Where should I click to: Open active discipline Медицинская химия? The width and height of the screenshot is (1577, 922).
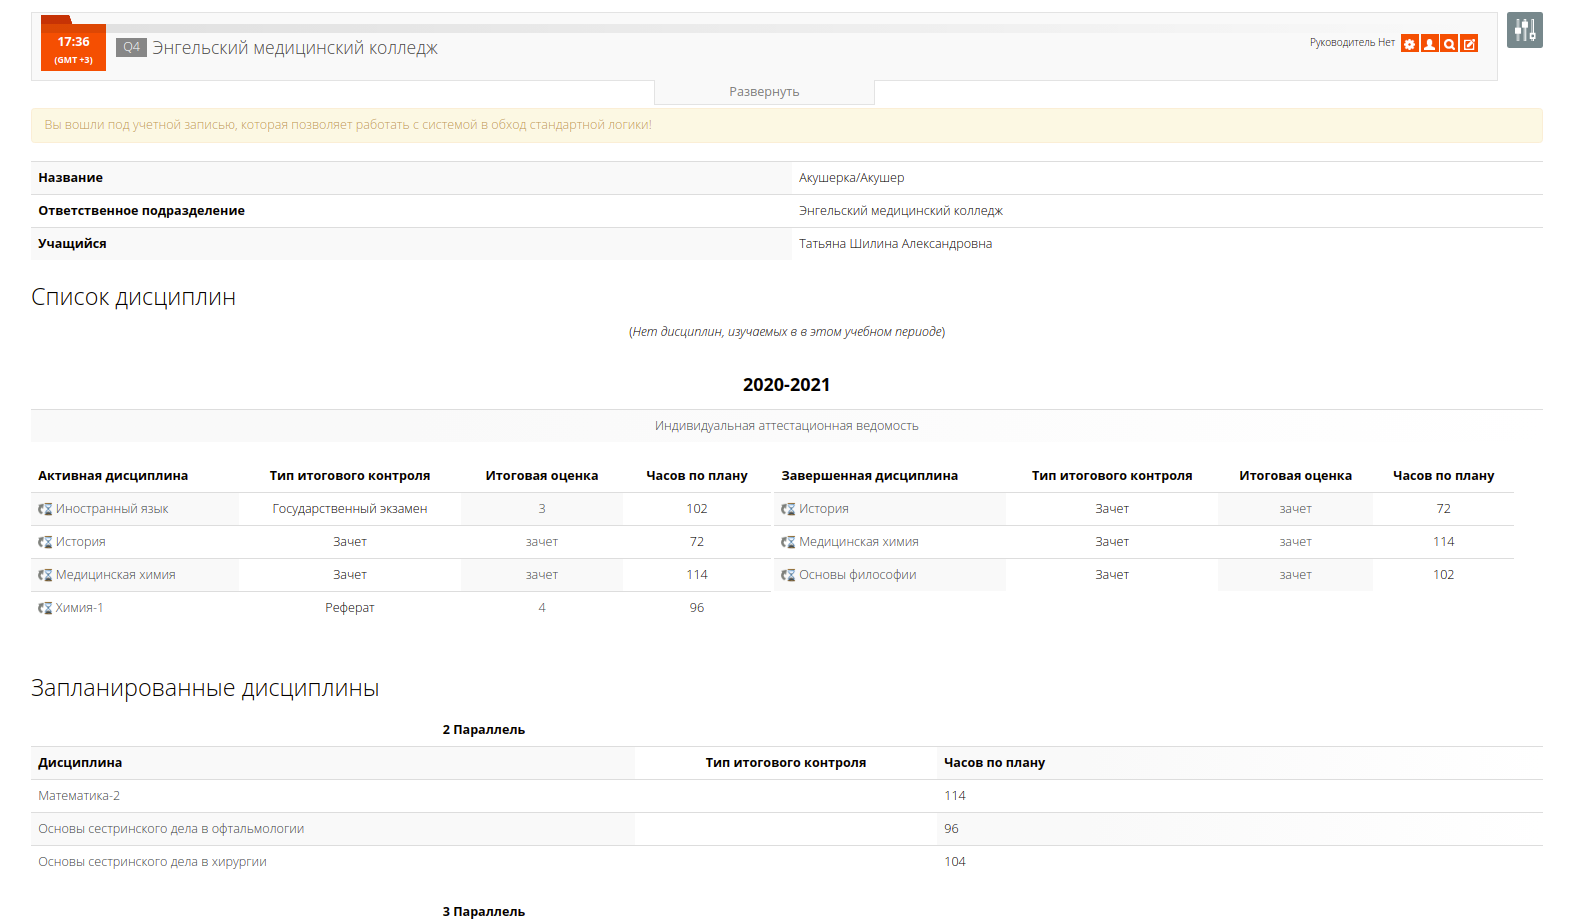coord(116,575)
